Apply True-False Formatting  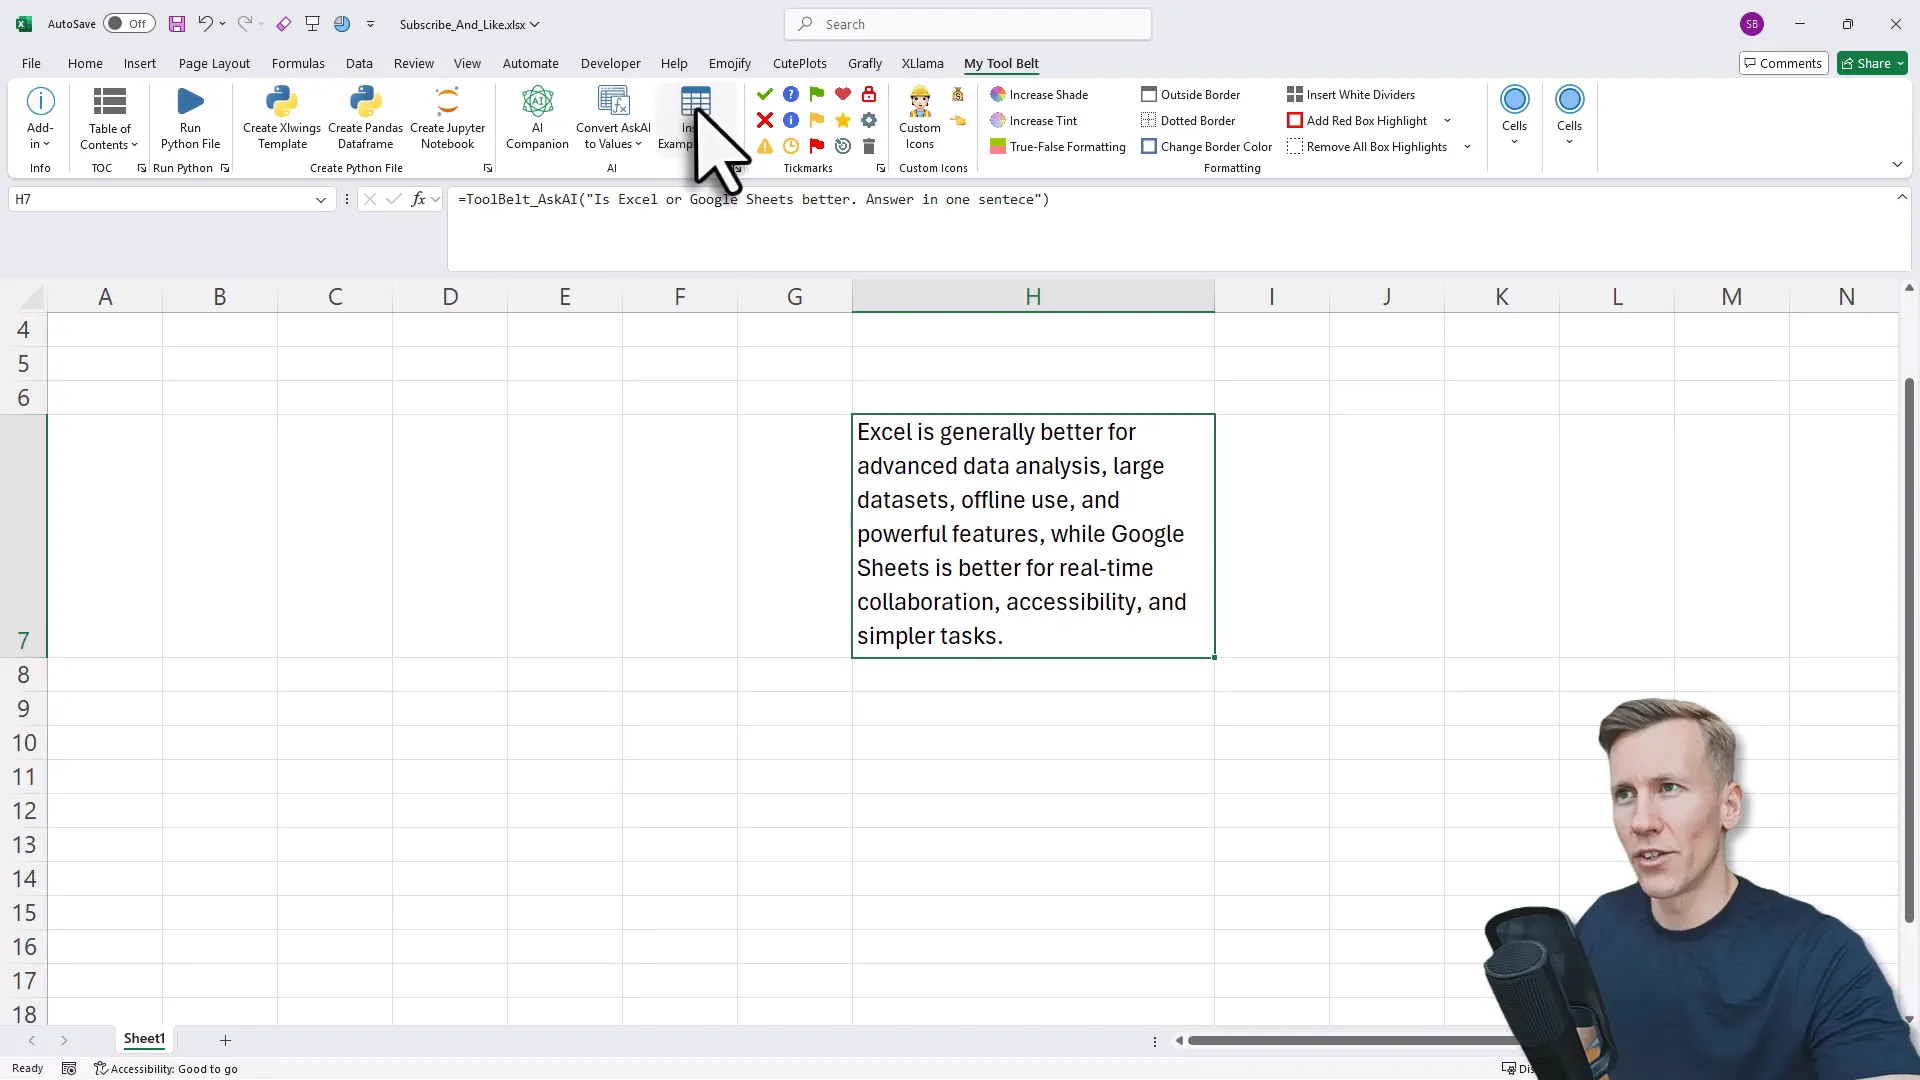coord(1058,146)
